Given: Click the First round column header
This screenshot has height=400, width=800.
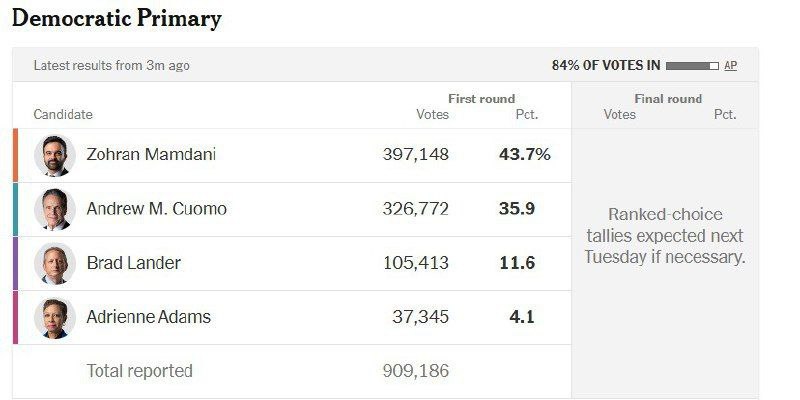Looking at the screenshot, I should tap(481, 99).
